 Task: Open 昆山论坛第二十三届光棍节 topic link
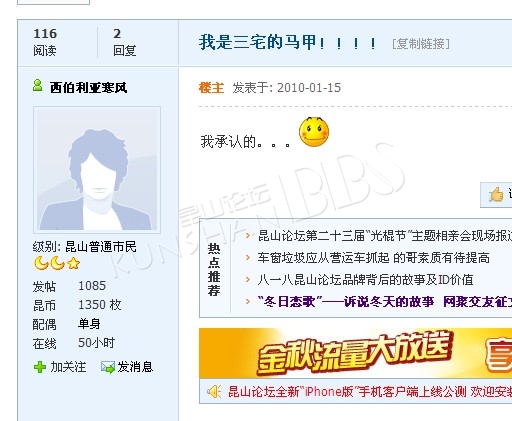[384, 236]
